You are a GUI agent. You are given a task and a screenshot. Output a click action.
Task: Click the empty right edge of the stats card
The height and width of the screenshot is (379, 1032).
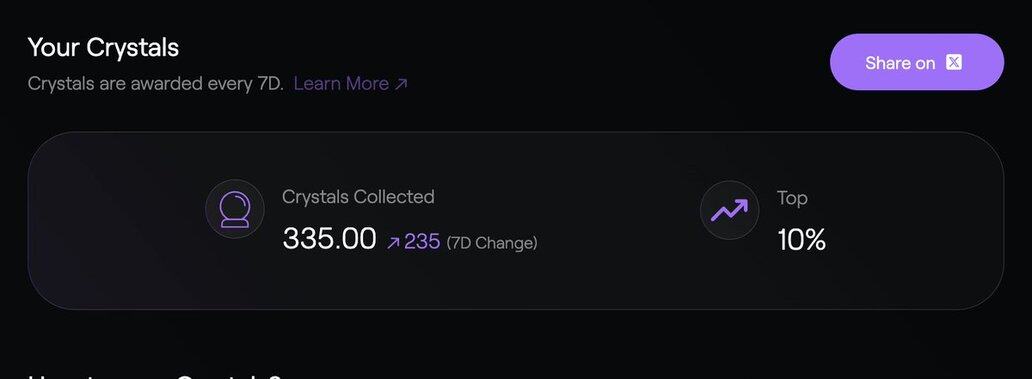921,220
